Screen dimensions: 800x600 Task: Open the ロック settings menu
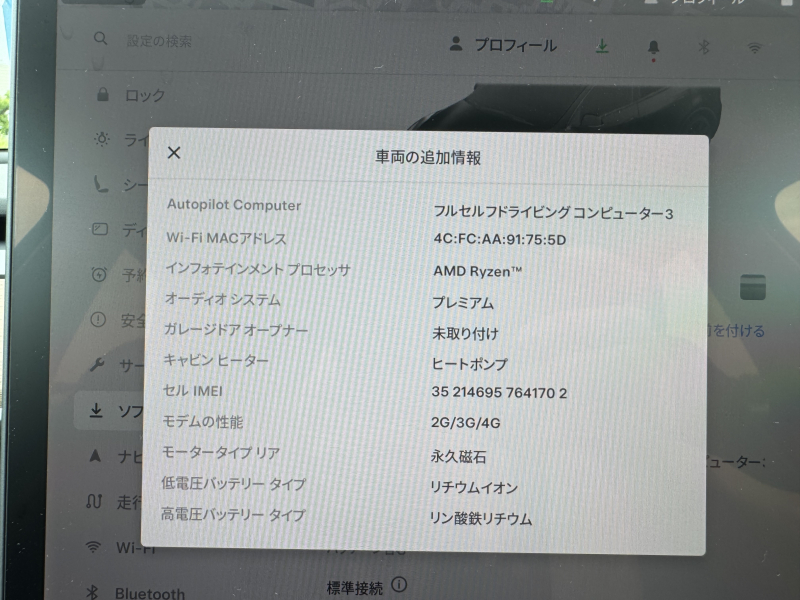[x=131, y=95]
